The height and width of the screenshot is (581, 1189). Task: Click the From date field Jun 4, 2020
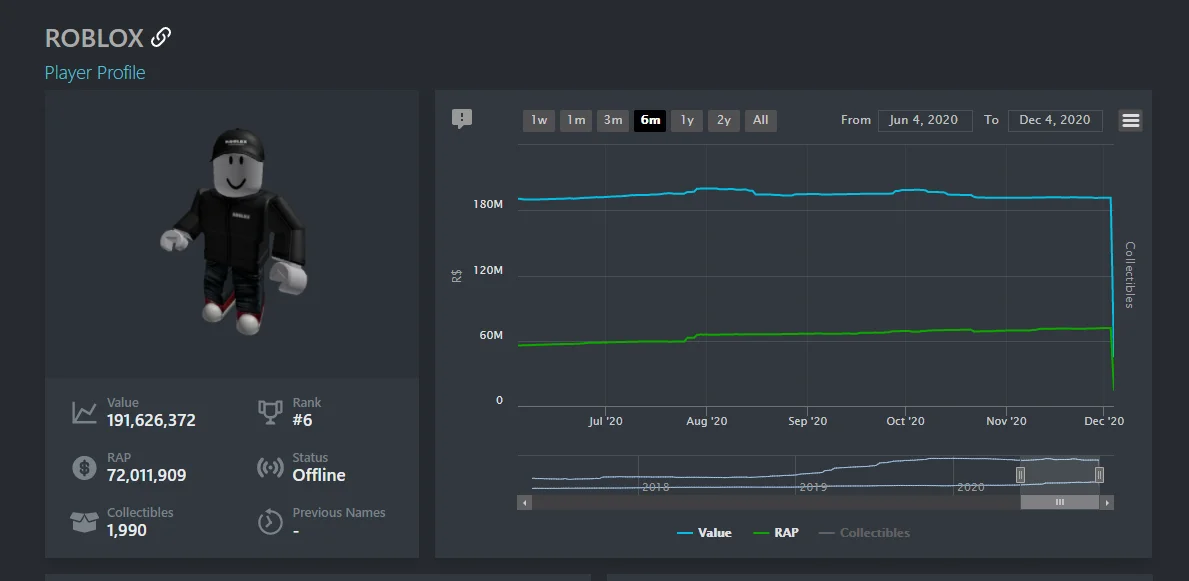click(925, 120)
